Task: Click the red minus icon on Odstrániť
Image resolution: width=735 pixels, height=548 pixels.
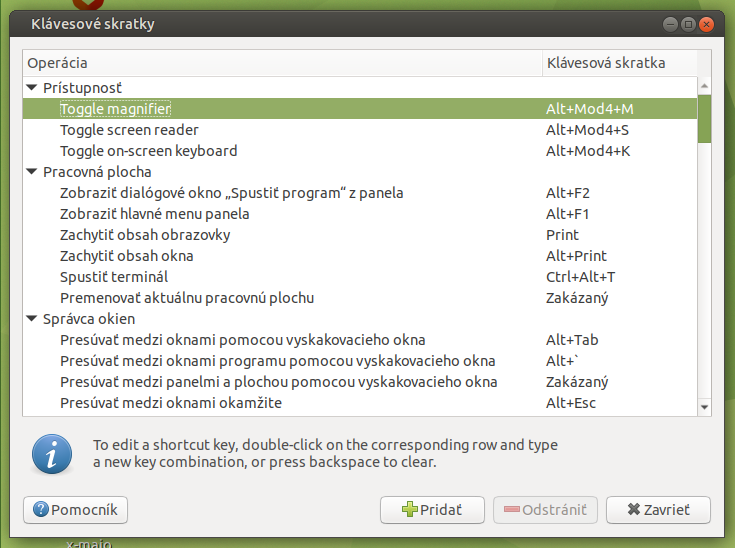Action: pos(511,509)
